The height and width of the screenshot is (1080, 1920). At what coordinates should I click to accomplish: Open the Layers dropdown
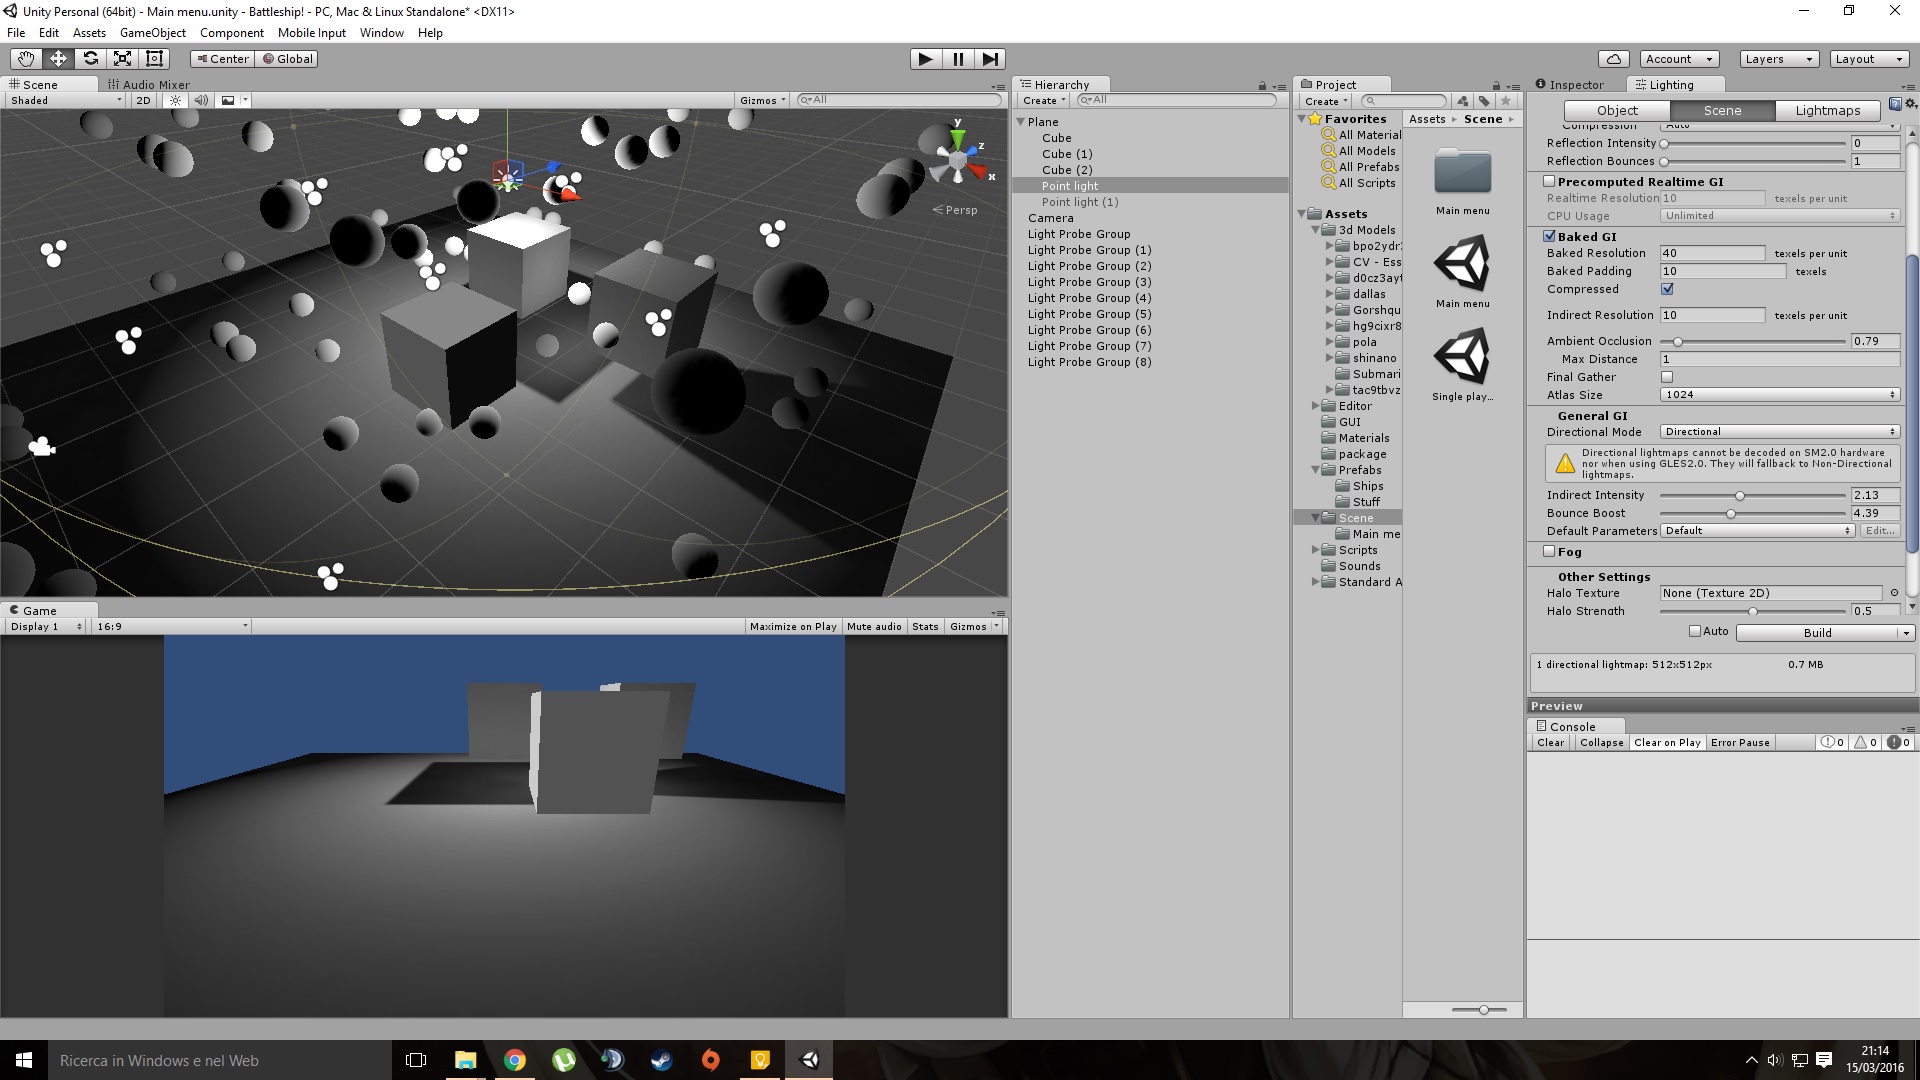pyautogui.click(x=1779, y=59)
